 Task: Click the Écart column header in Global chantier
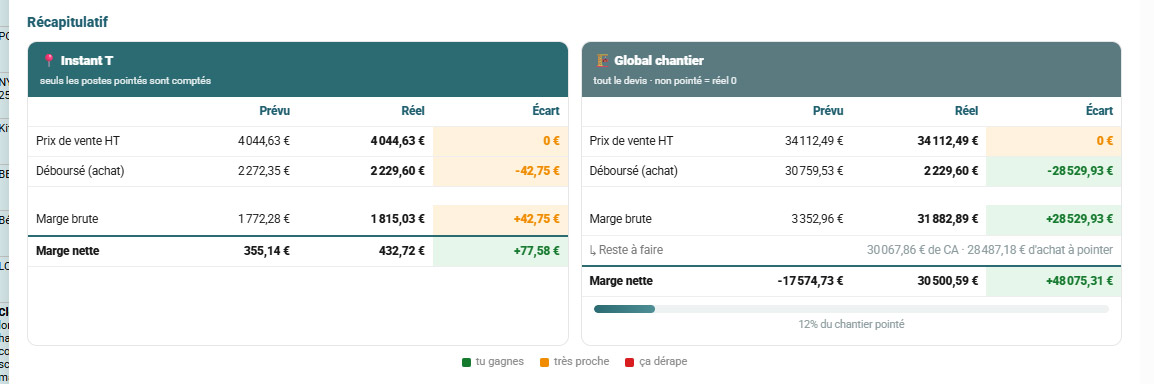1099,111
